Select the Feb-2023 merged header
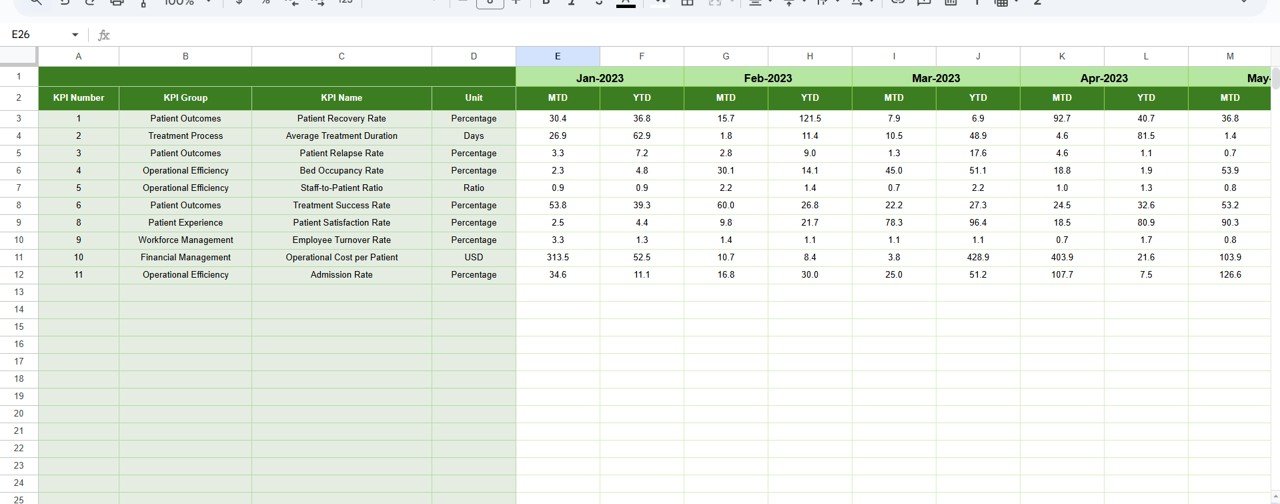The width and height of the screenshot is (1280, 504). pos(768,77)
